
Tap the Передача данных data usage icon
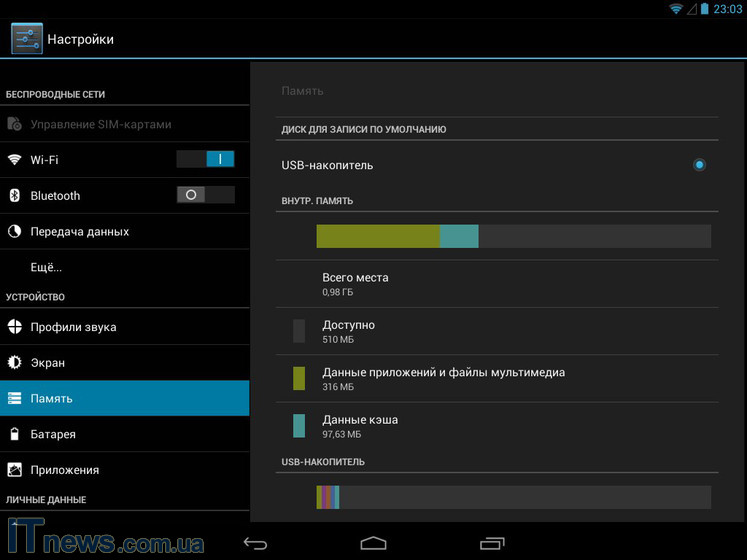click(x=15, y=232)
